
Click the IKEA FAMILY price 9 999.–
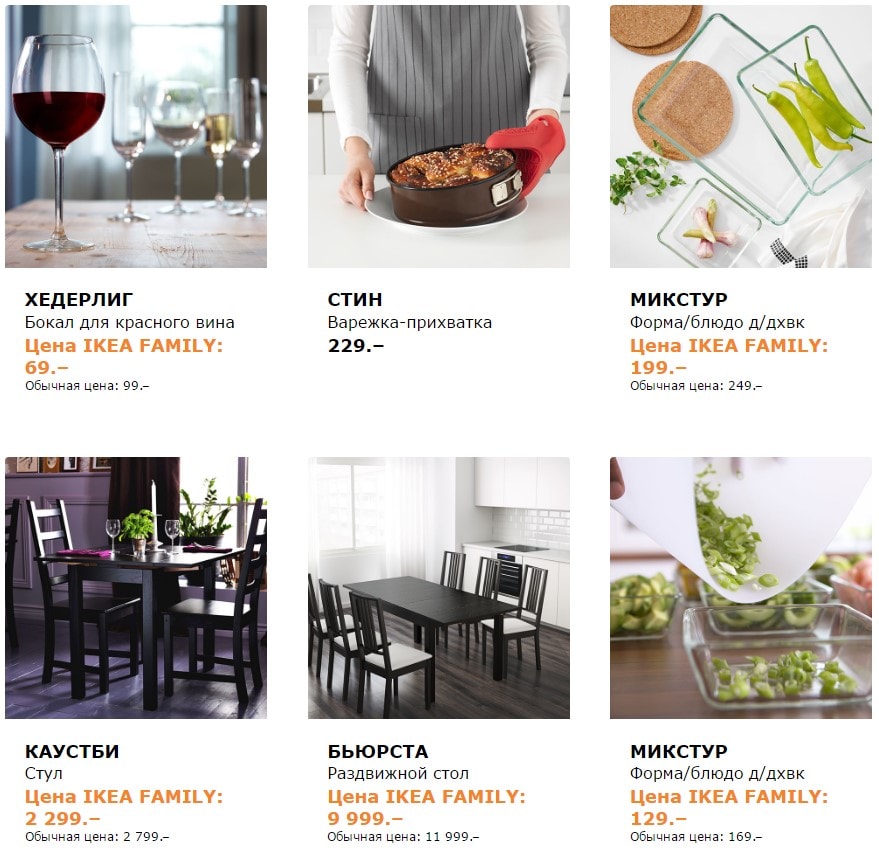click(x=365, y=819)
